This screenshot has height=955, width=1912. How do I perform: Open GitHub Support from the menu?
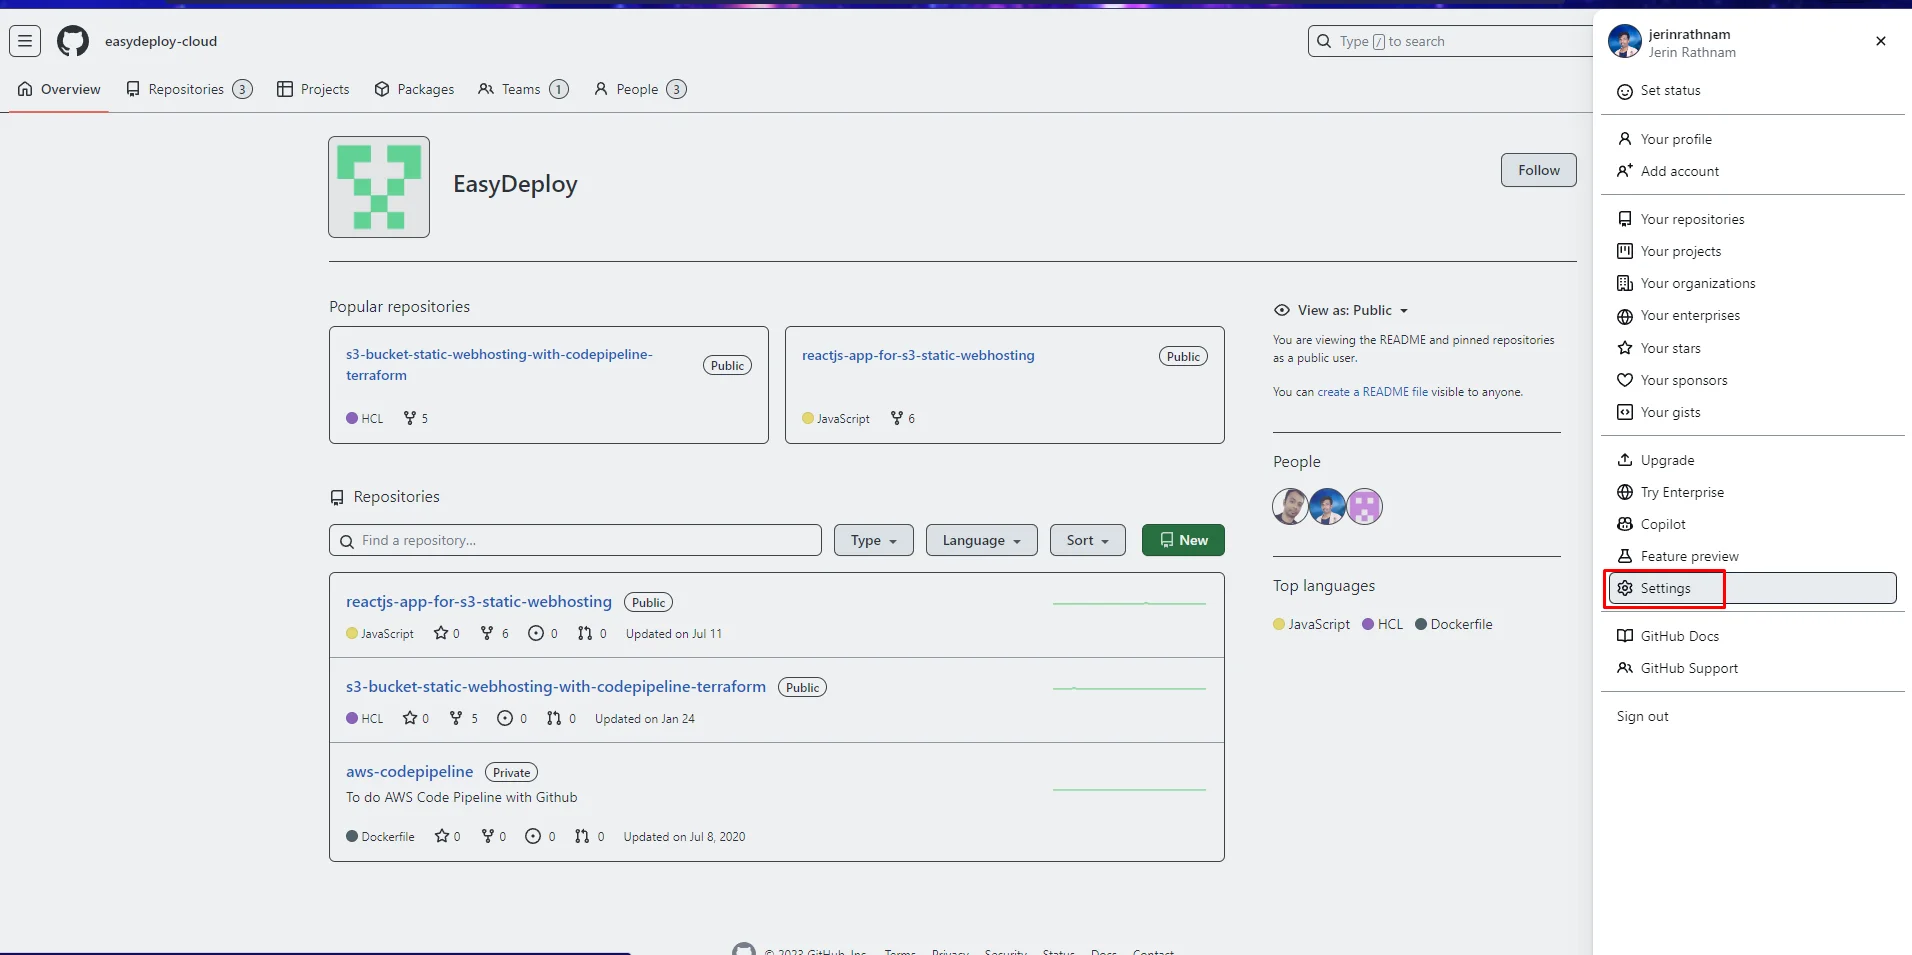[1752, 668]
